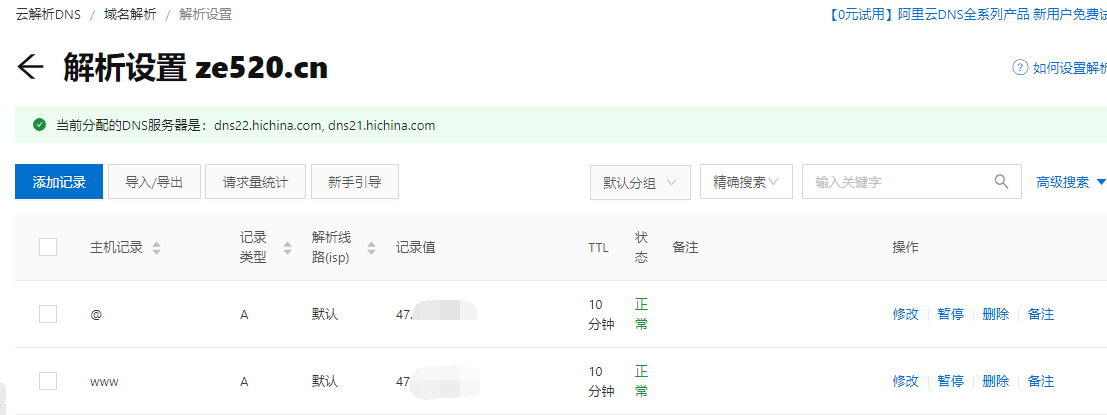Screen dimensions: 1107x415
Task: Expand 高级搜索 triangle arrow
Action: (1101, 182)
